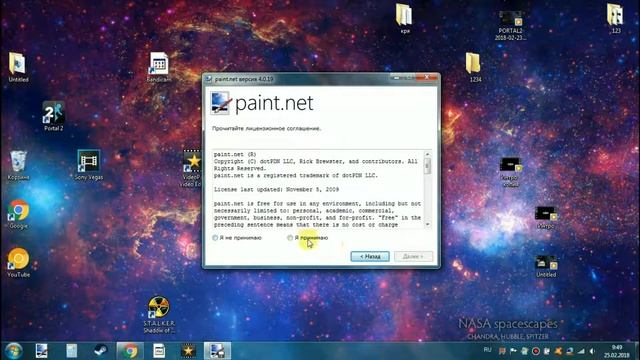Select the 'Я не принимаю' radio button
640x360 pixels.
pos(215,238)
